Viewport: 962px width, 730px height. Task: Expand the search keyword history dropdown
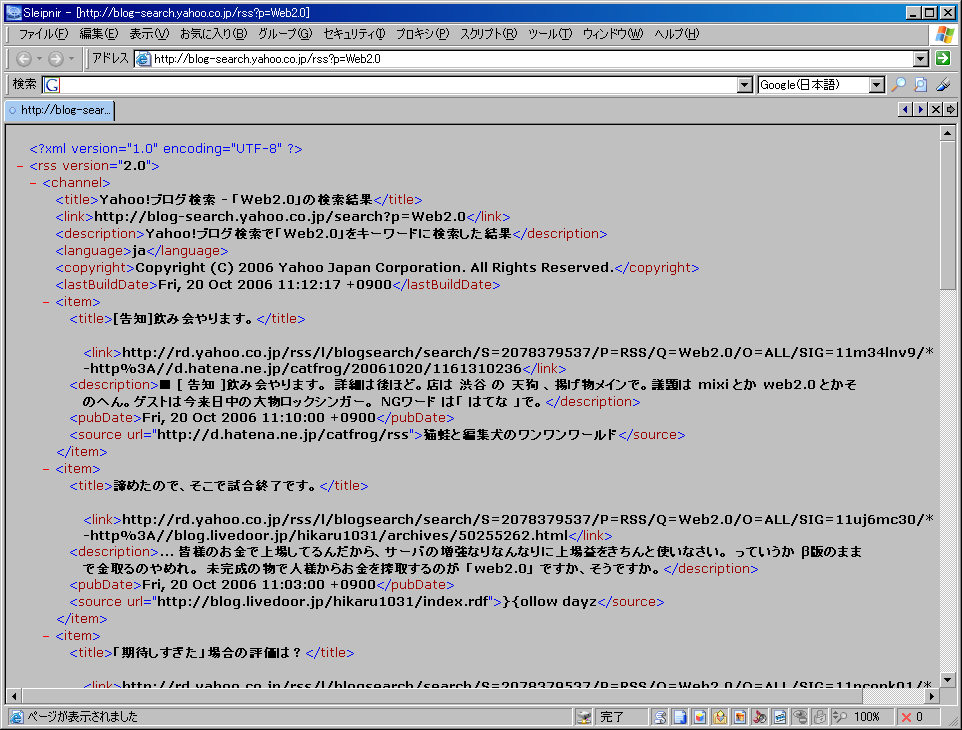744,85
